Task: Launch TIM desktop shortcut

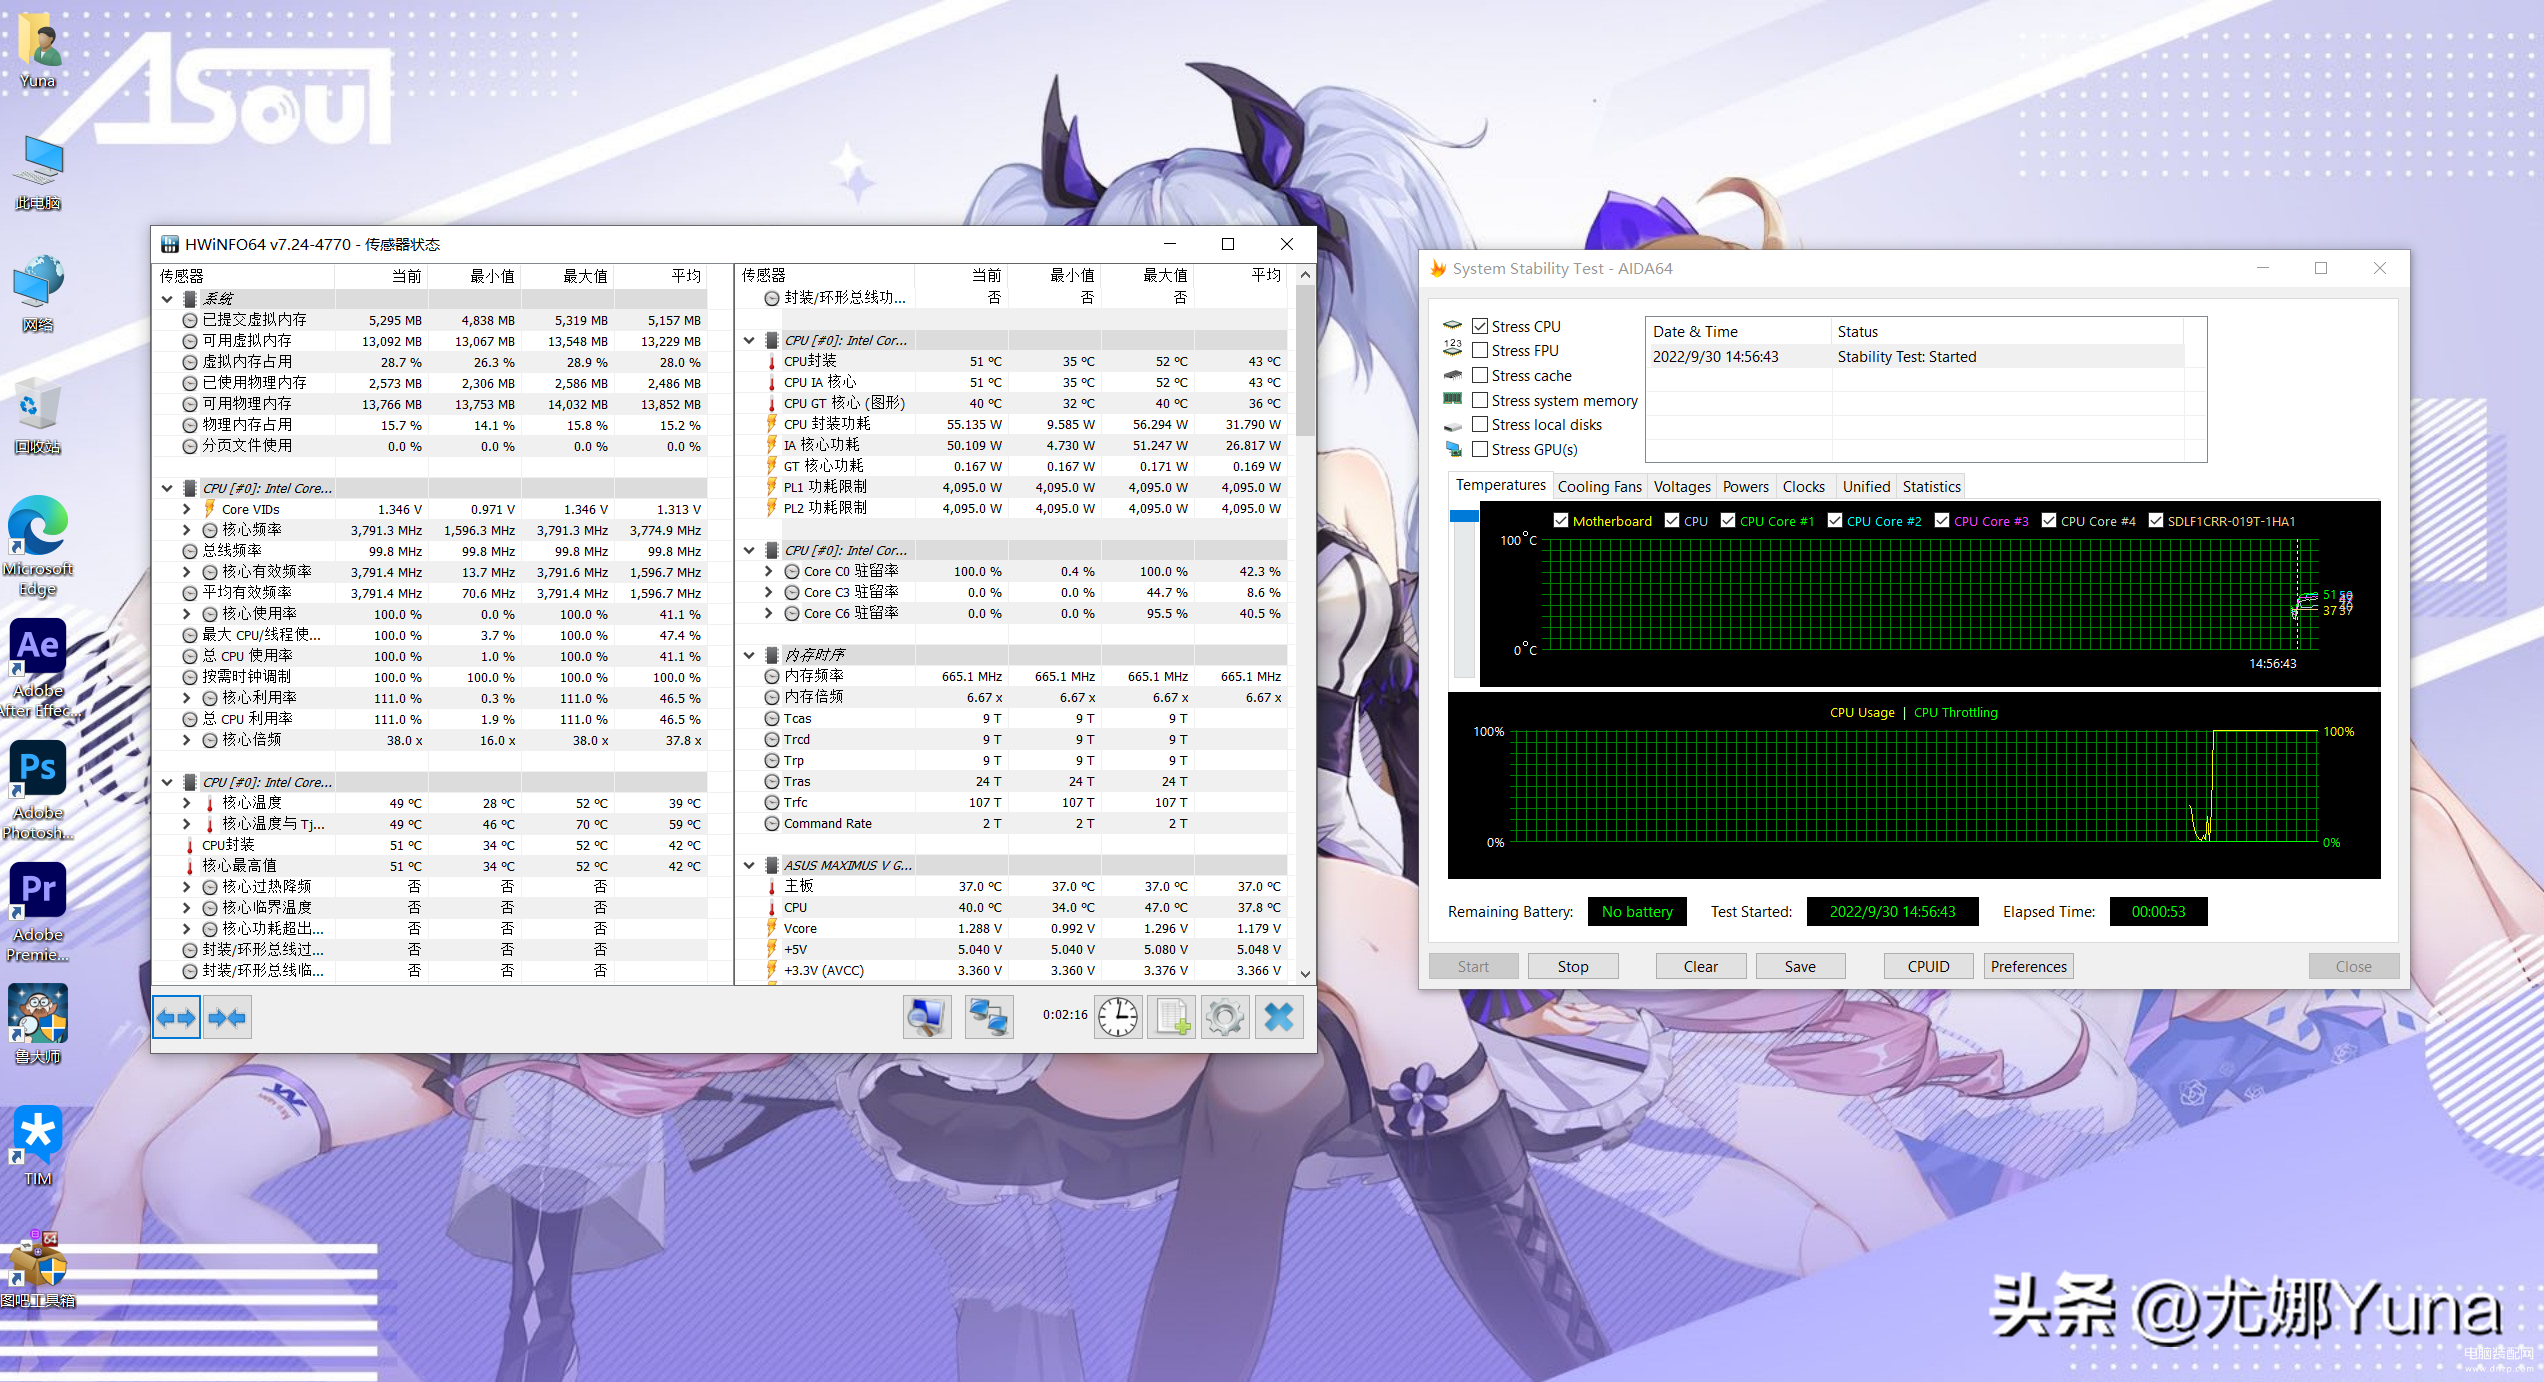Action: (38, 1146)
